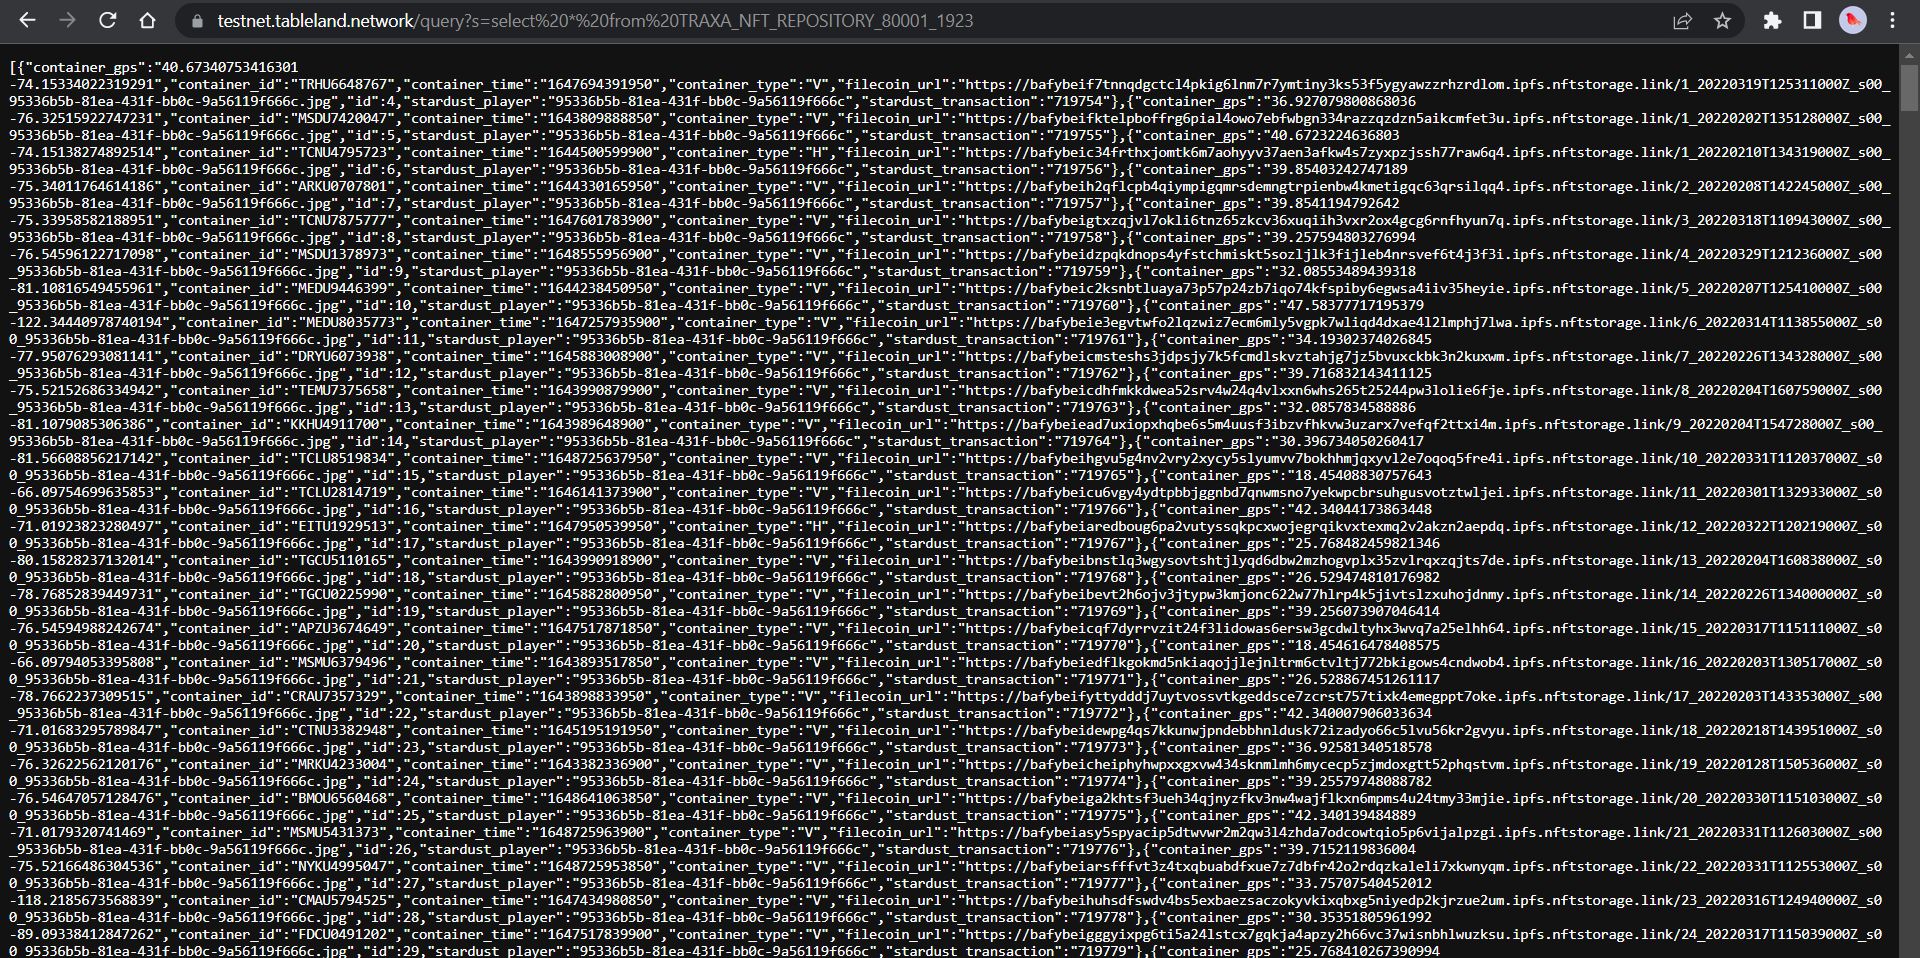Open the Extensions puzzle menu
1920x958 pixels.
[1772, 20]
